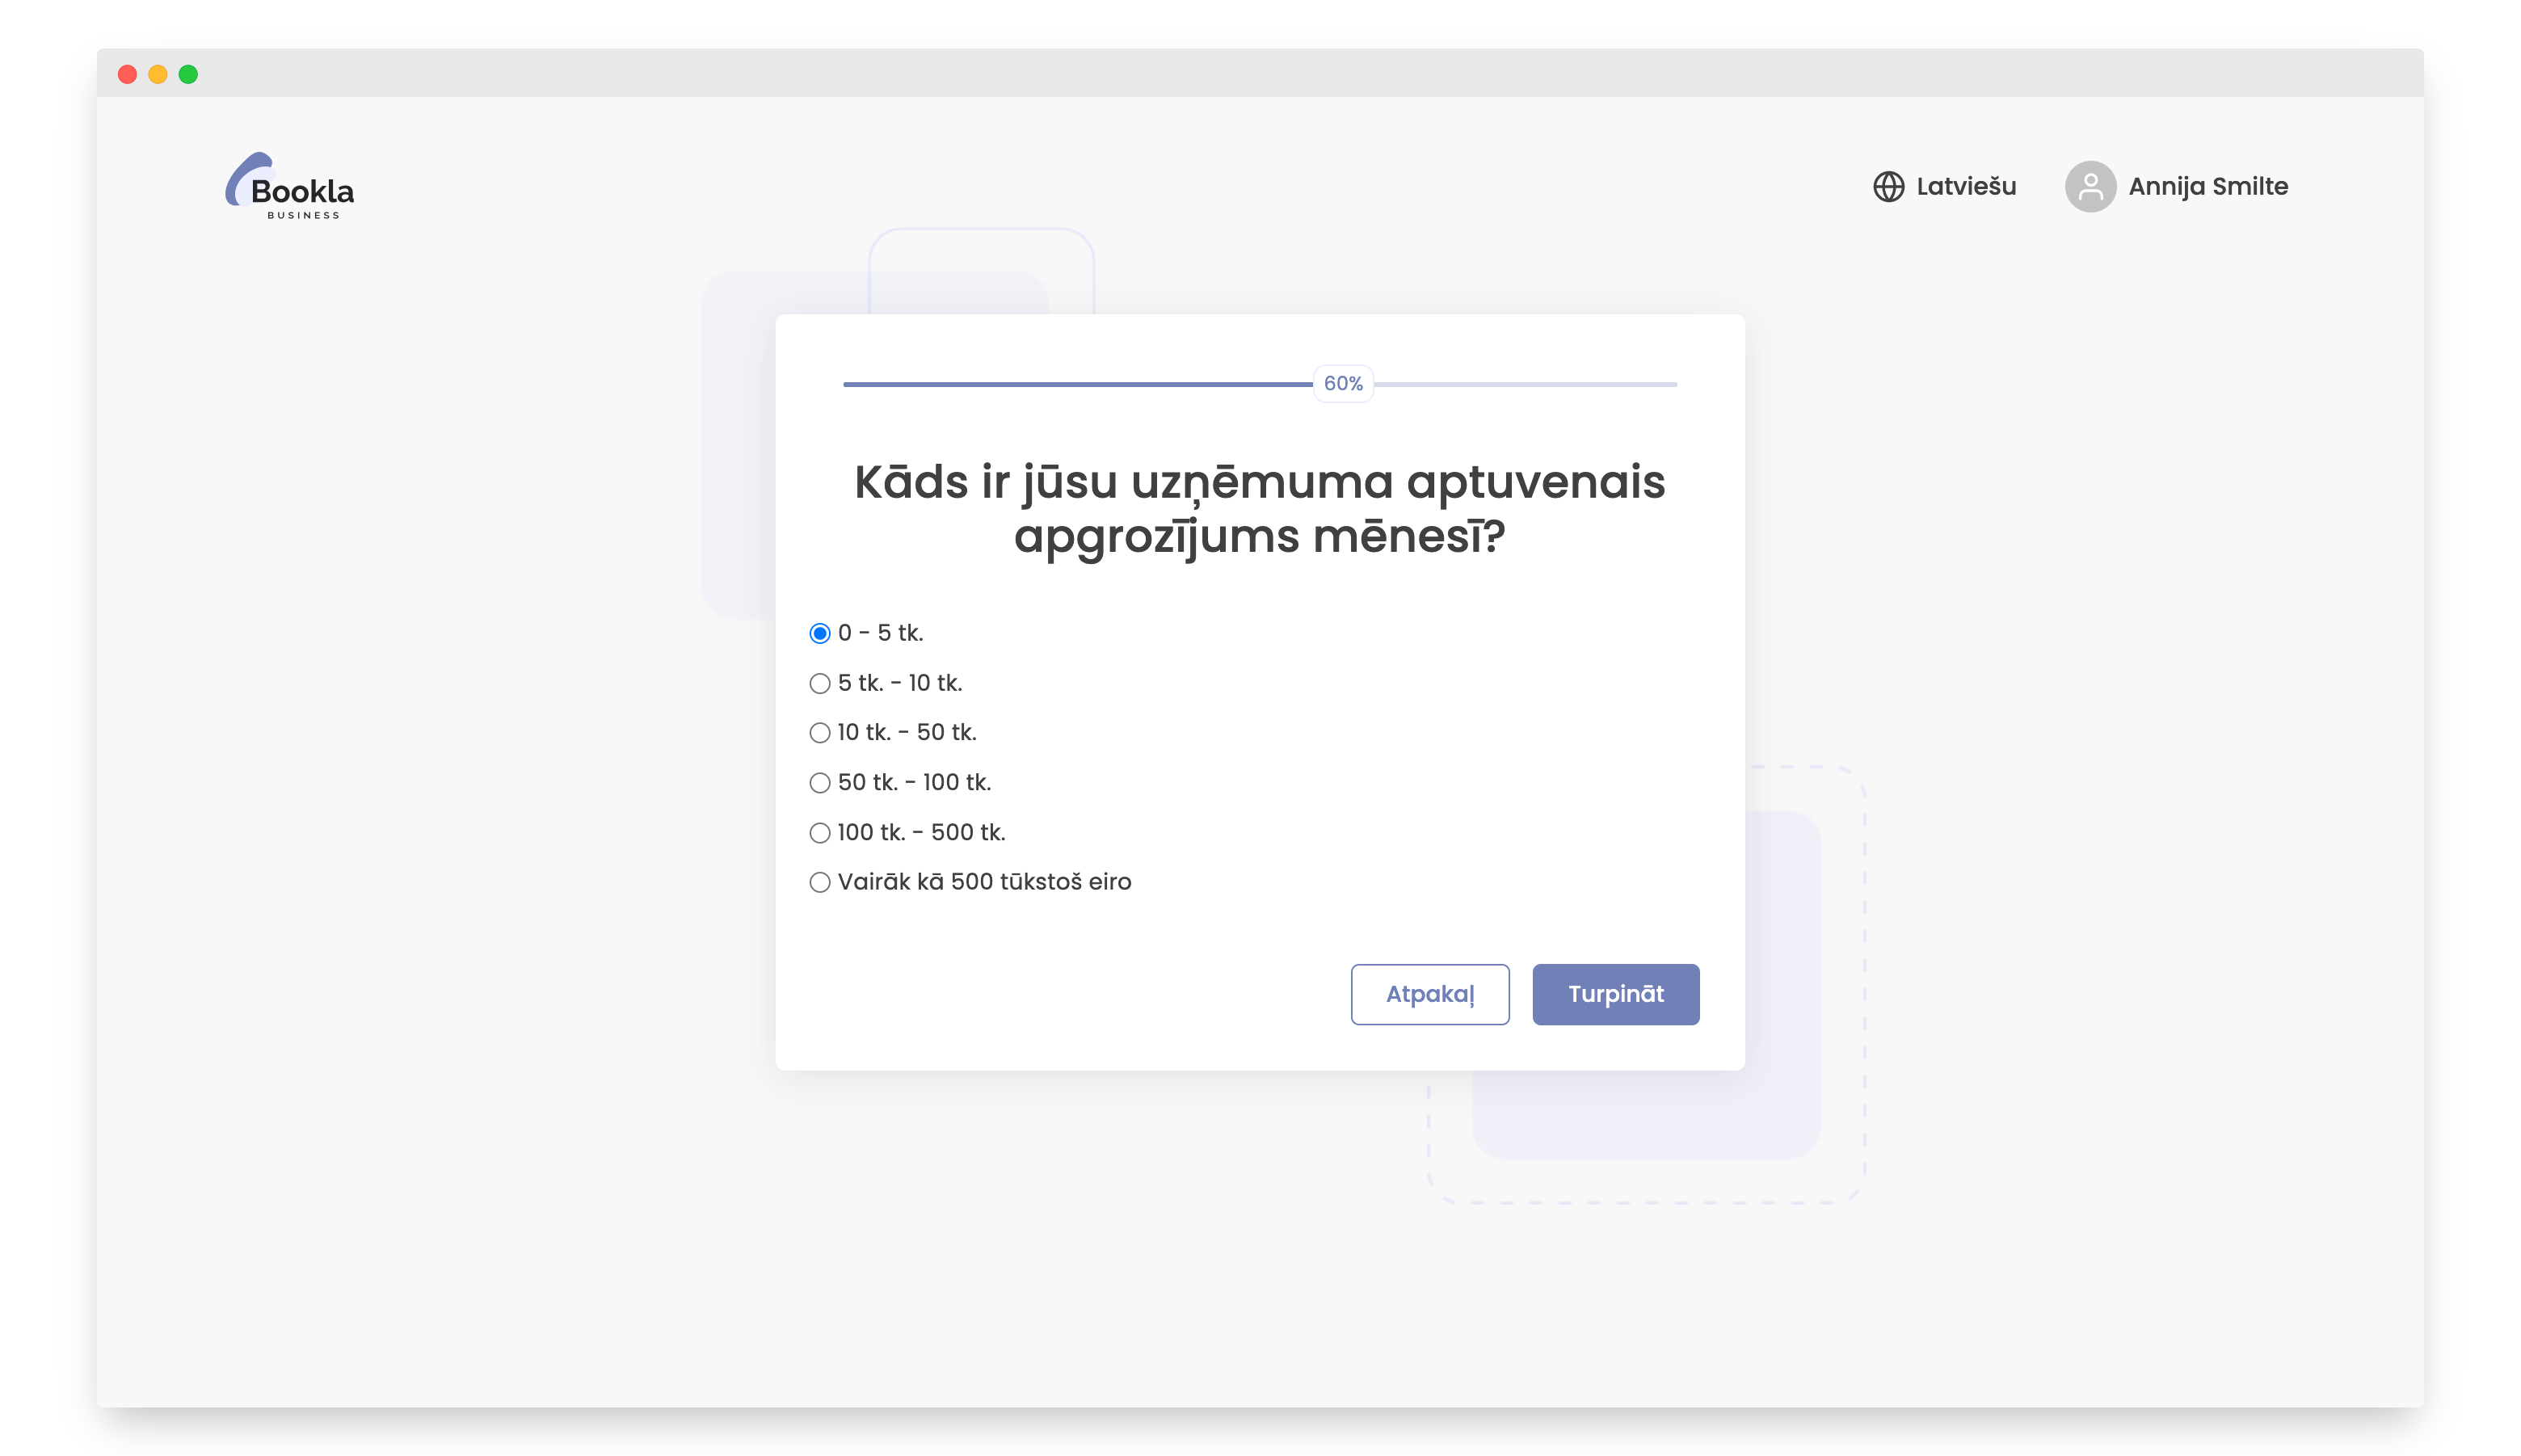Select the "100 tk. - 500 tk." choice

pos(820,832)
